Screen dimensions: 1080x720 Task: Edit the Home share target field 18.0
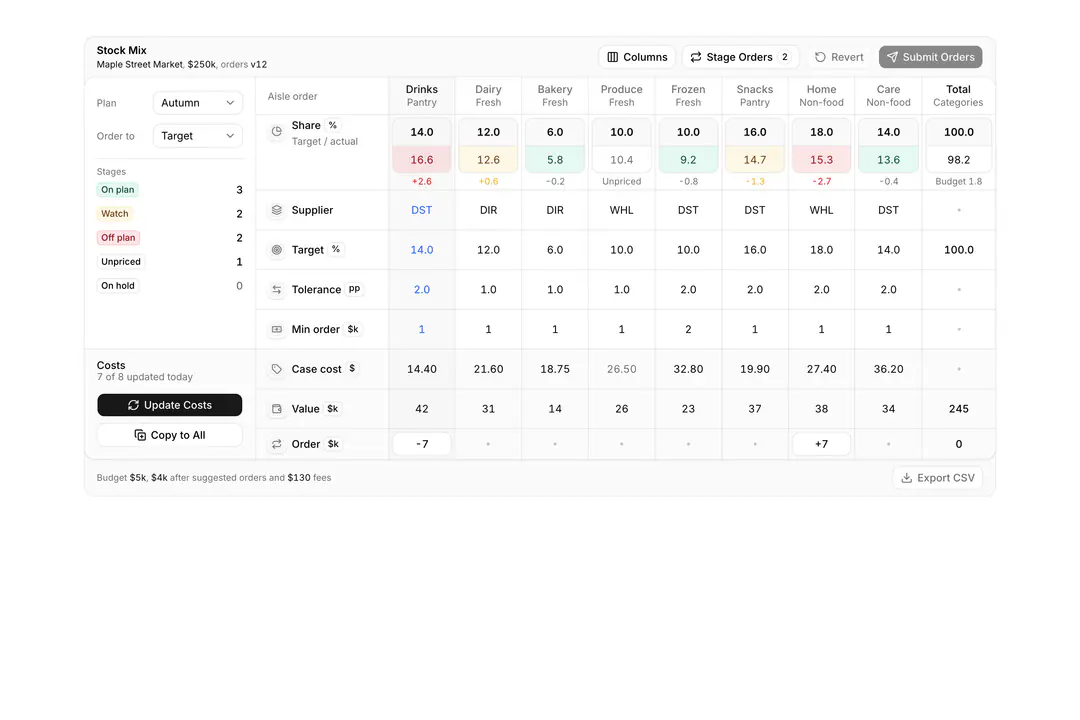822,132
